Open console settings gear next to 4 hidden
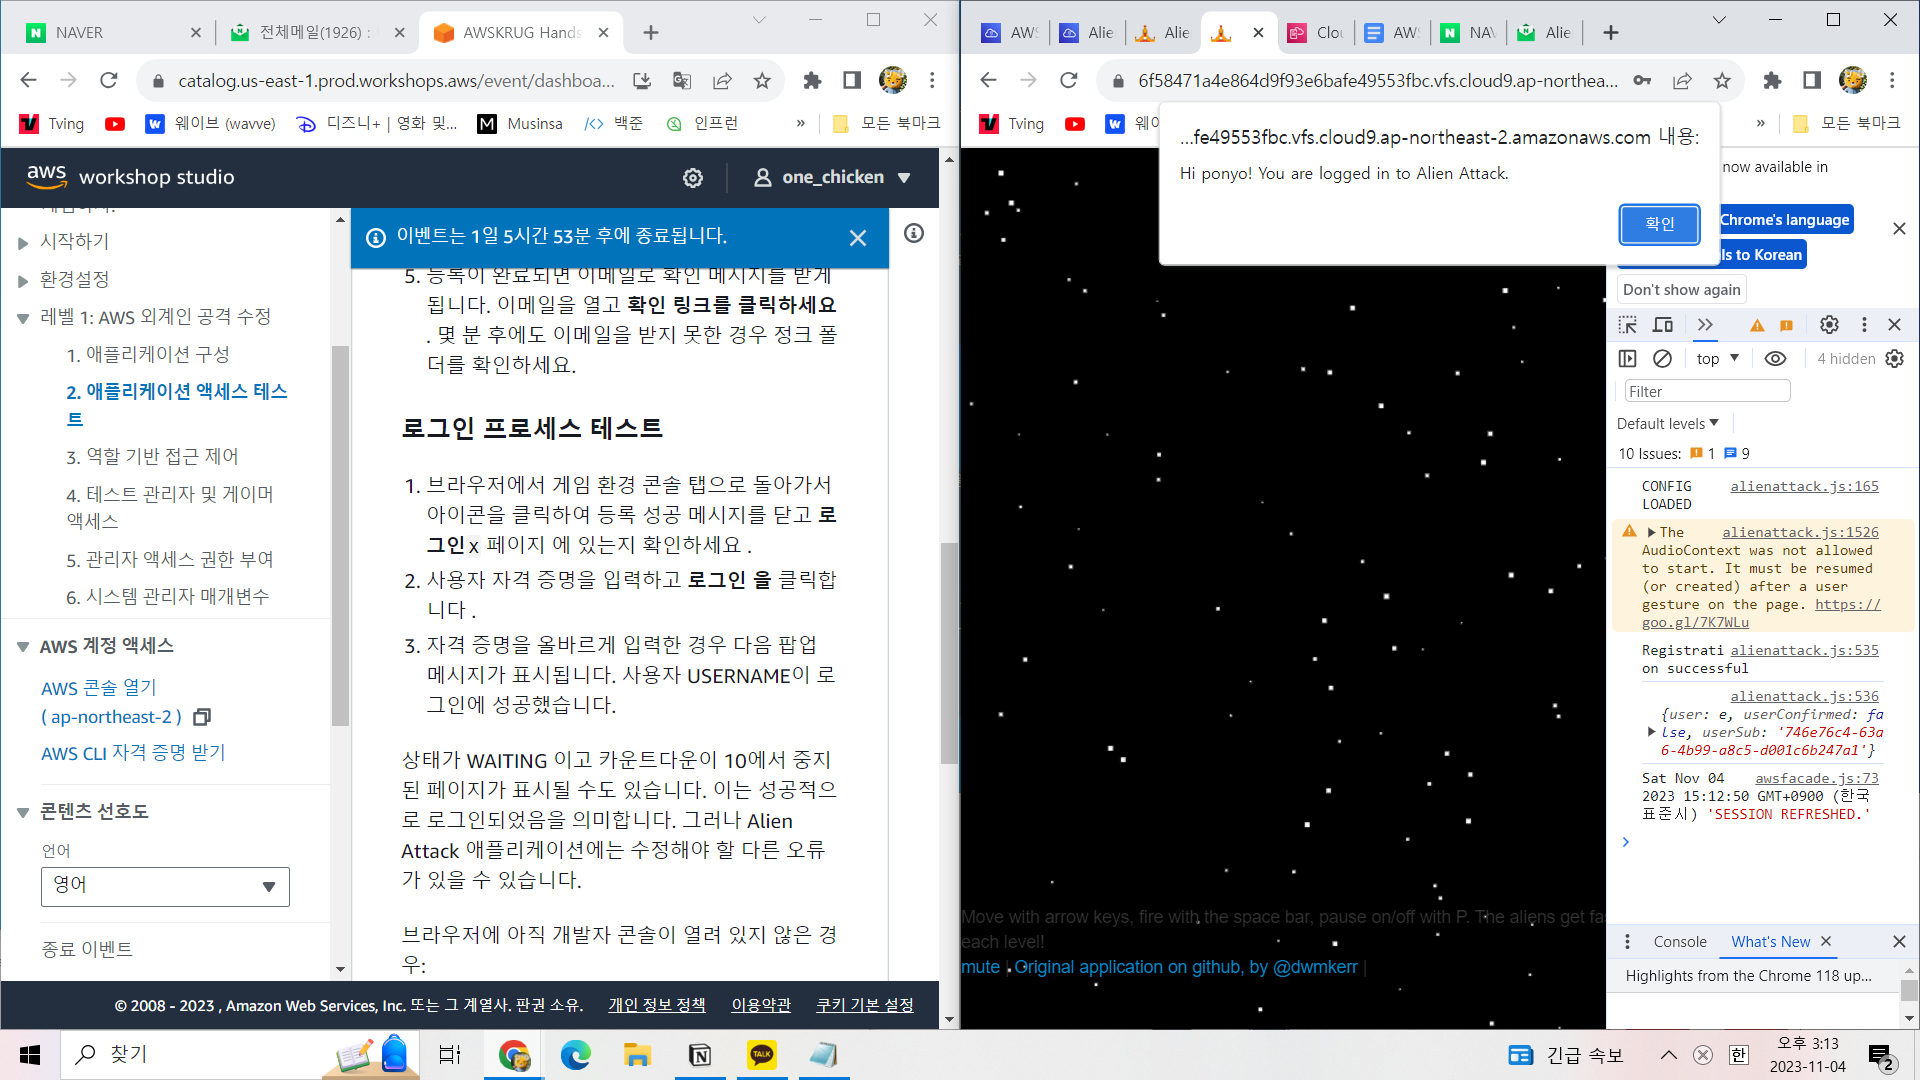The width and height of the screenshot is (1920, 1080). click(x=1895, y=359)
